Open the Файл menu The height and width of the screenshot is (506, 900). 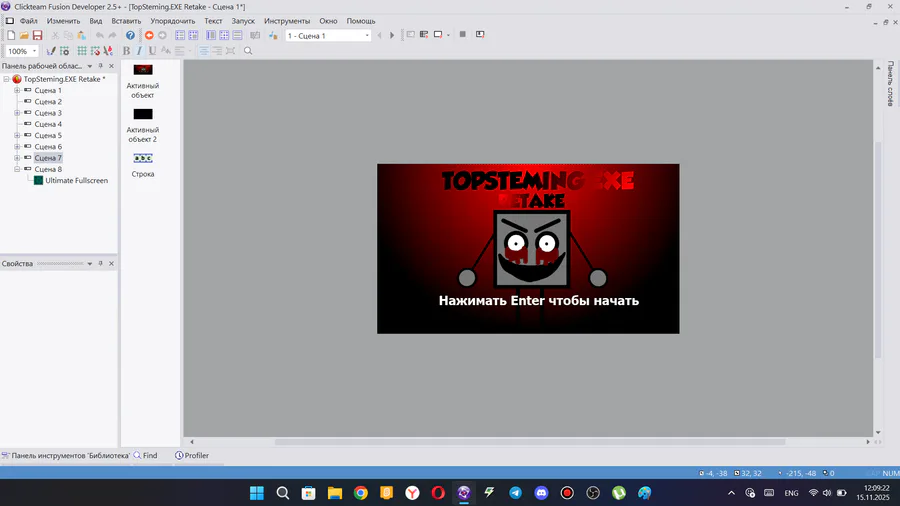(28, 21)
